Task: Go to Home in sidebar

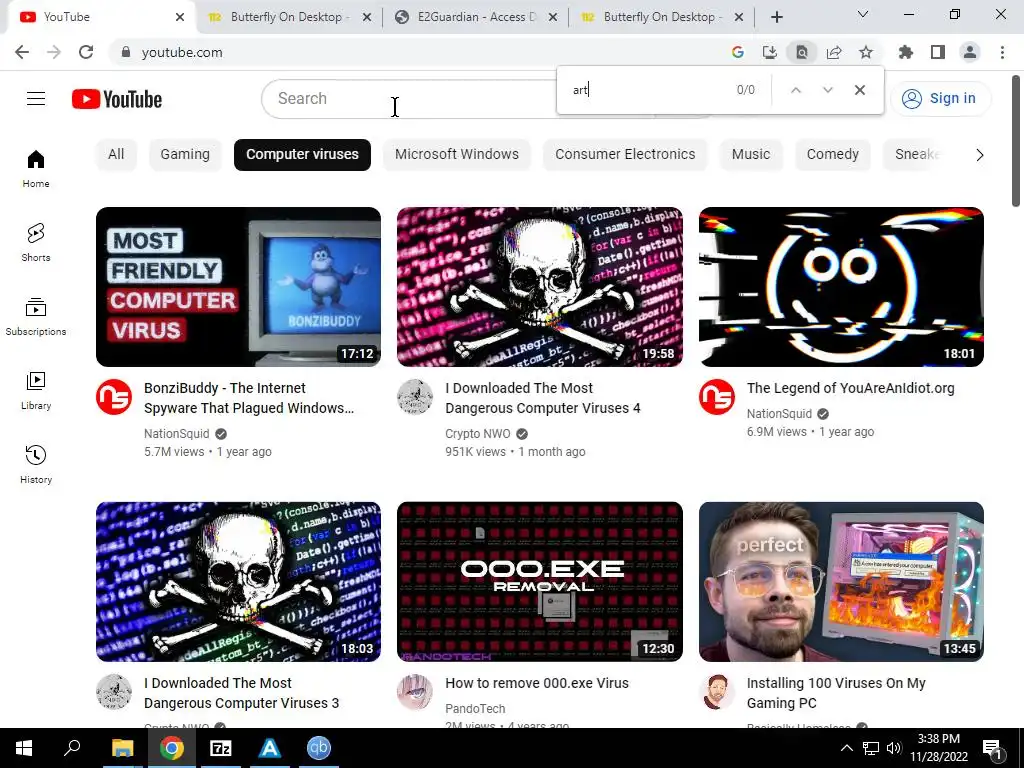Action: click(x=36, y=169)
